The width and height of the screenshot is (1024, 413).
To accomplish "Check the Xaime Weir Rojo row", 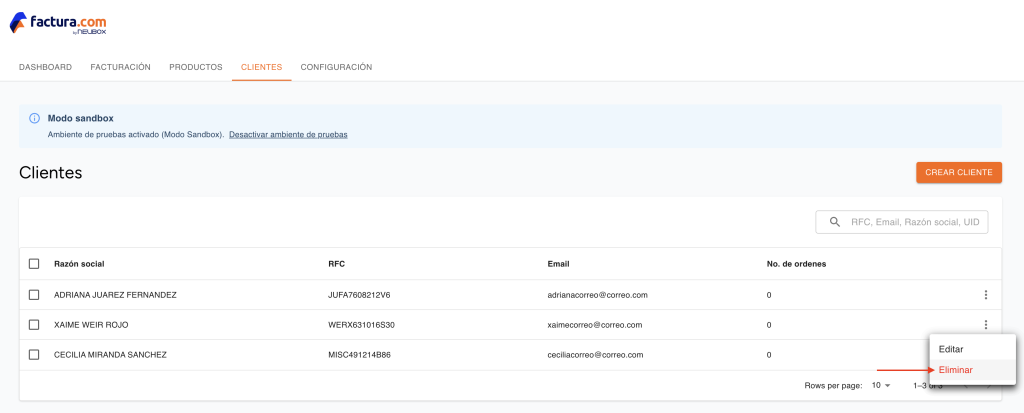I will 34,325.
